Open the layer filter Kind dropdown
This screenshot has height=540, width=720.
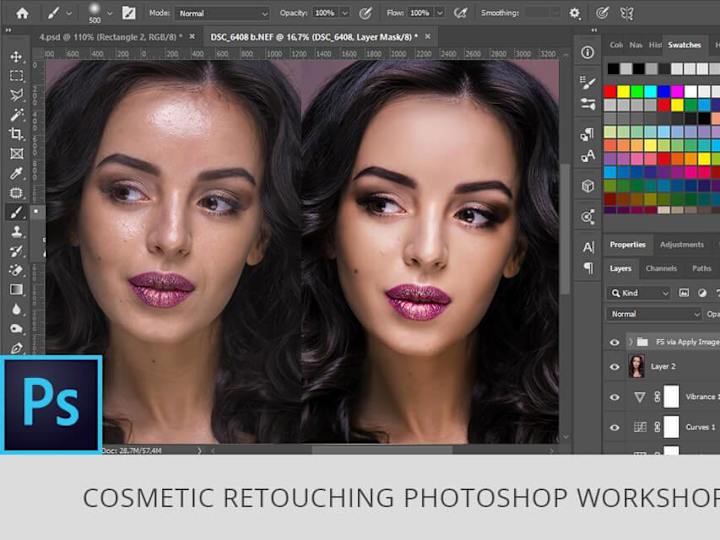pyautogui.click(x=639, y=293)
